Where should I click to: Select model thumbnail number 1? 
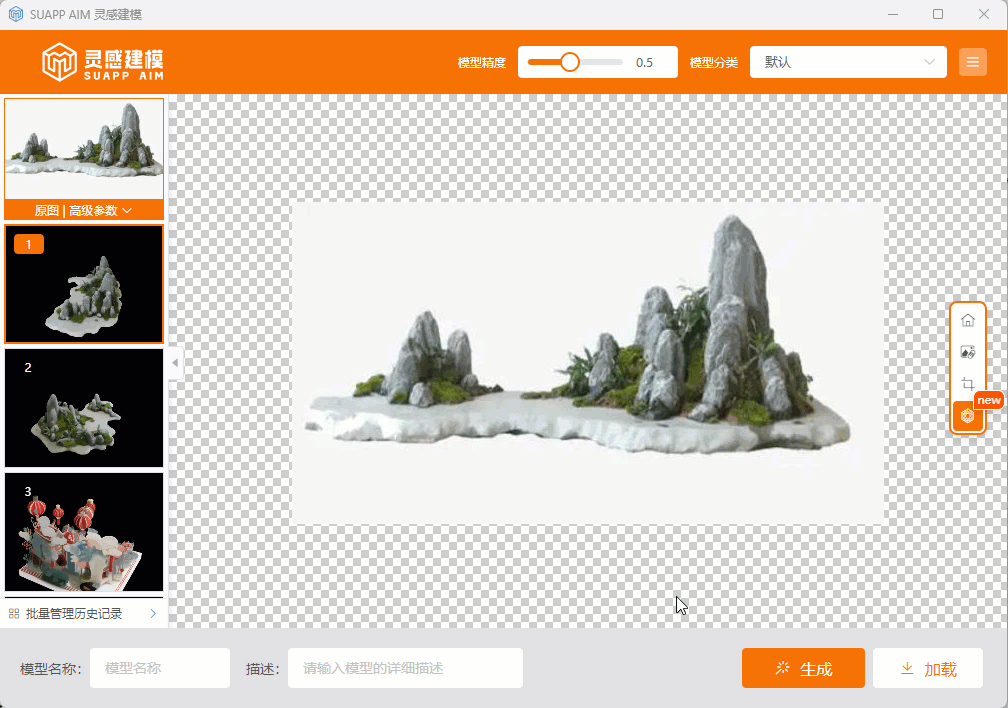(x=84, y=284)
